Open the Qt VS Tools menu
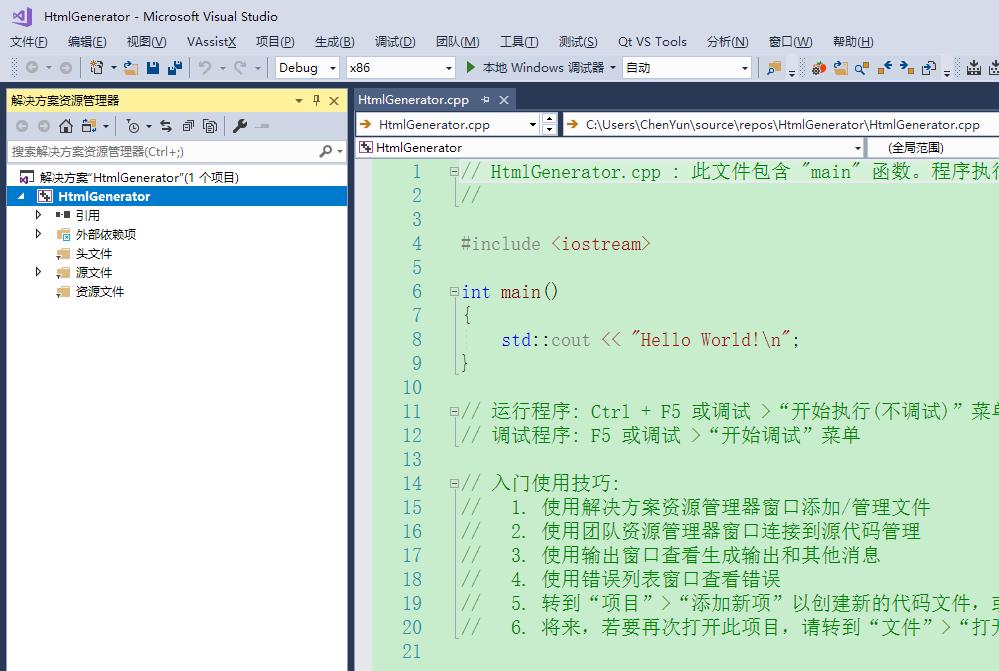This screenshot has width=999, height=671. click(652, 41)
